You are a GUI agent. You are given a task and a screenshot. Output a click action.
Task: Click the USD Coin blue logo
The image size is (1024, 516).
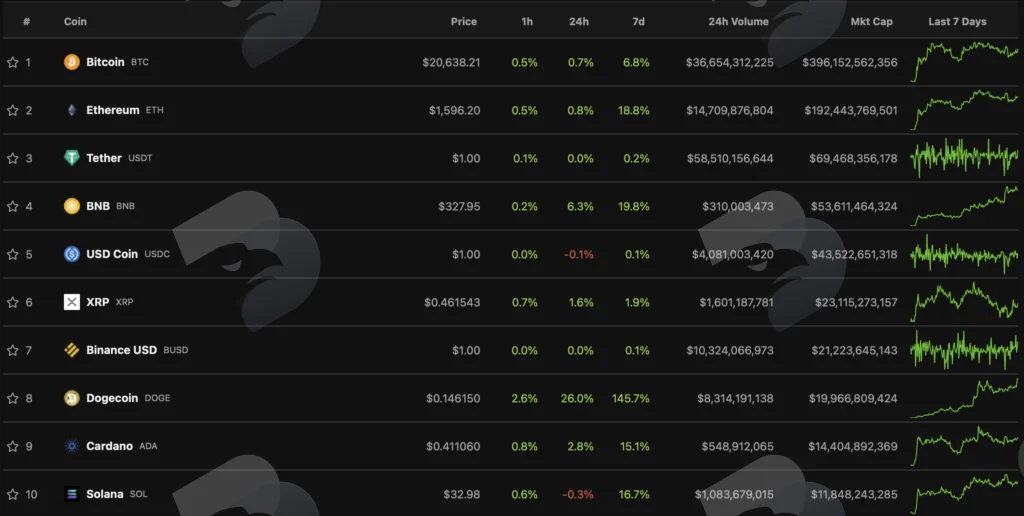click(x=72, y=254)
